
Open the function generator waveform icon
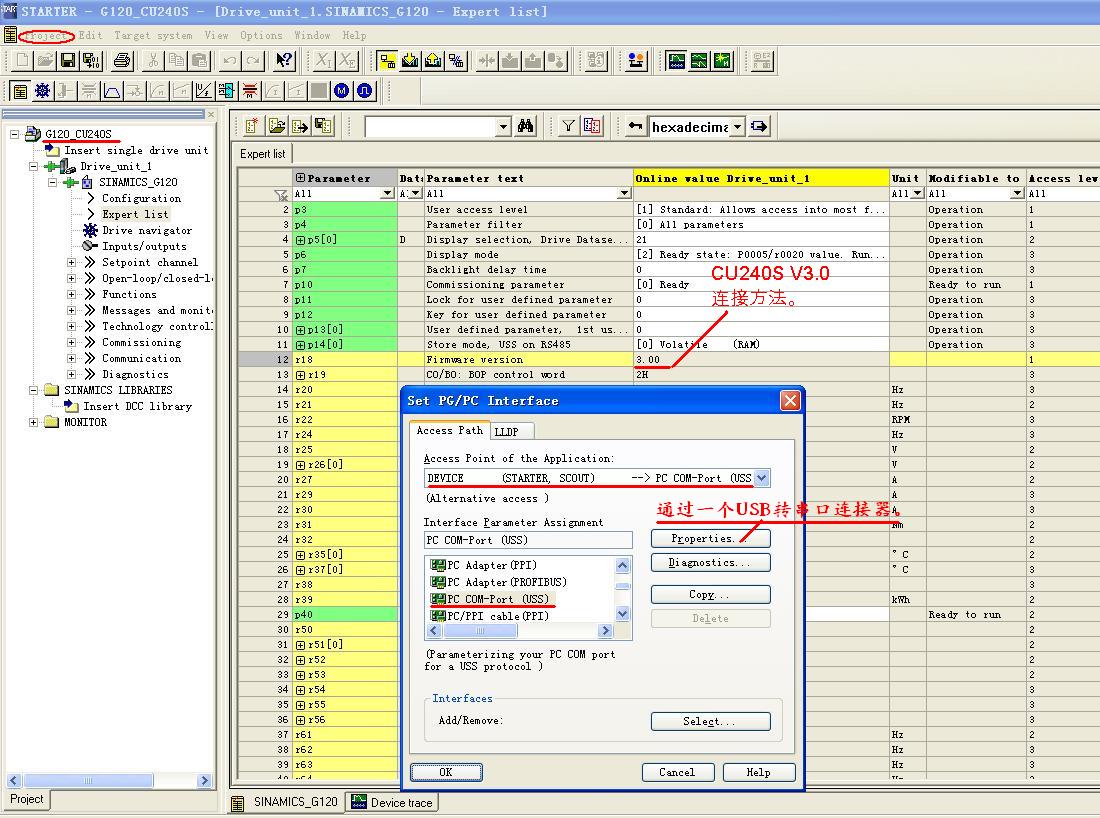(x=699, y=61)
